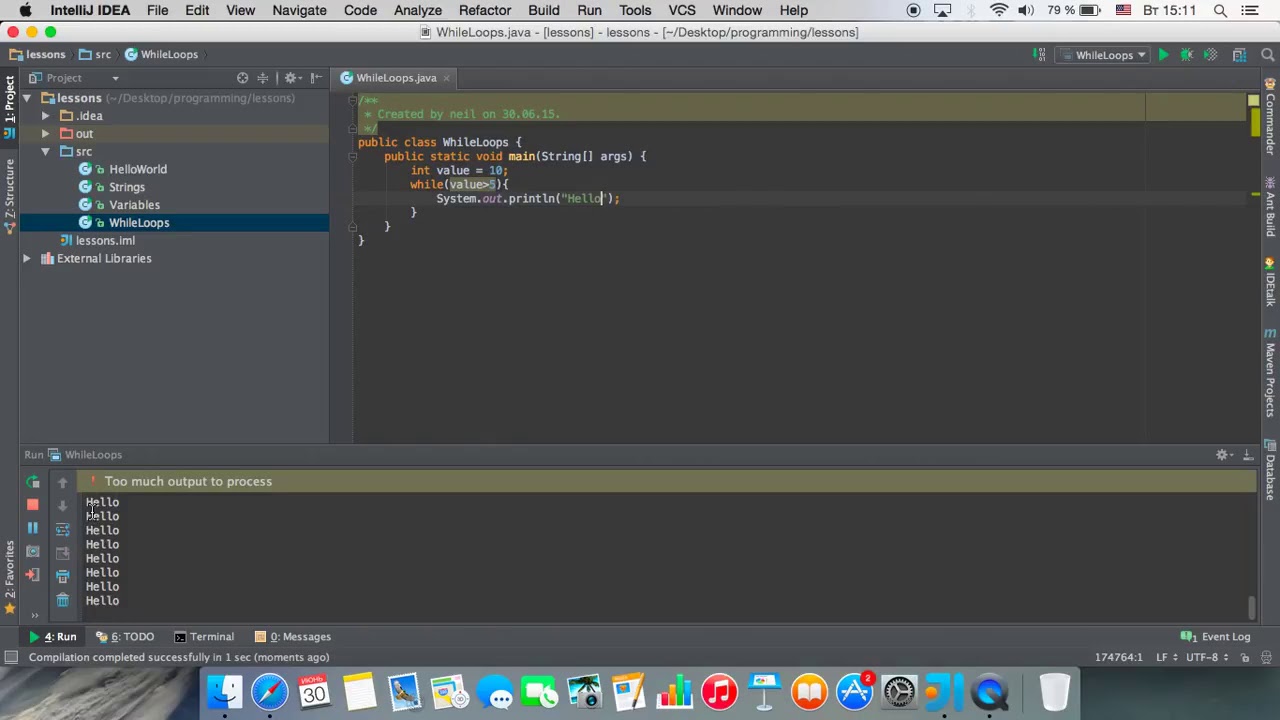Open the 4: Run tool window tab
The width and height of the screenshot is (1280, 720).
pyautogui.click(x=52, y=637)
